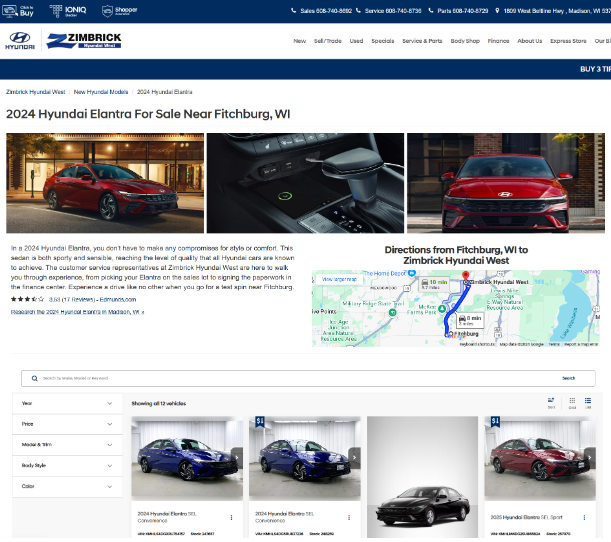Open the Used vehicles menu

tap(356, 41)
